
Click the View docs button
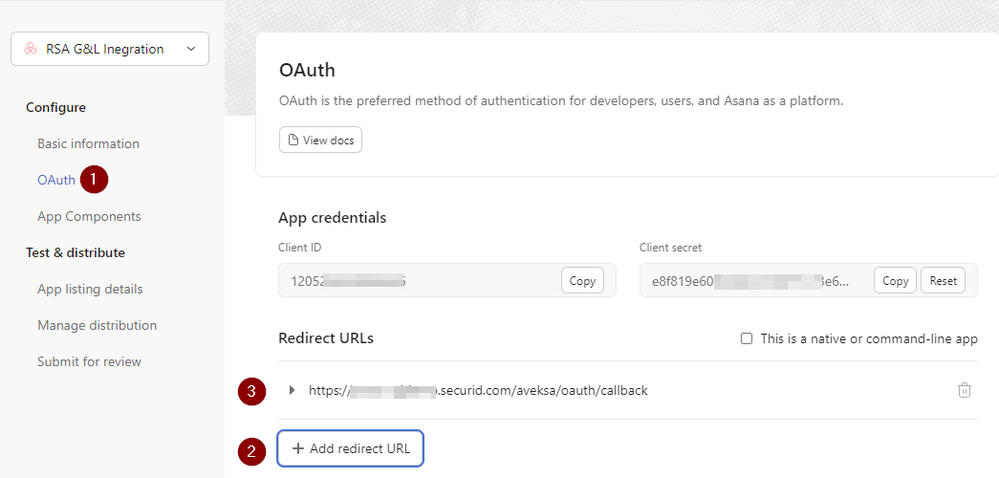click(x=320, y=140)
